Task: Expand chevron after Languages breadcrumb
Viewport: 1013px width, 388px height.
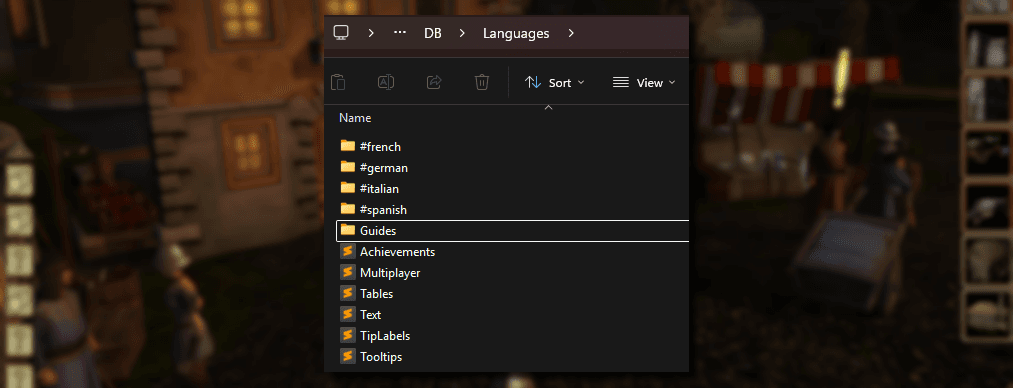Action: click(x=571, y=33)
